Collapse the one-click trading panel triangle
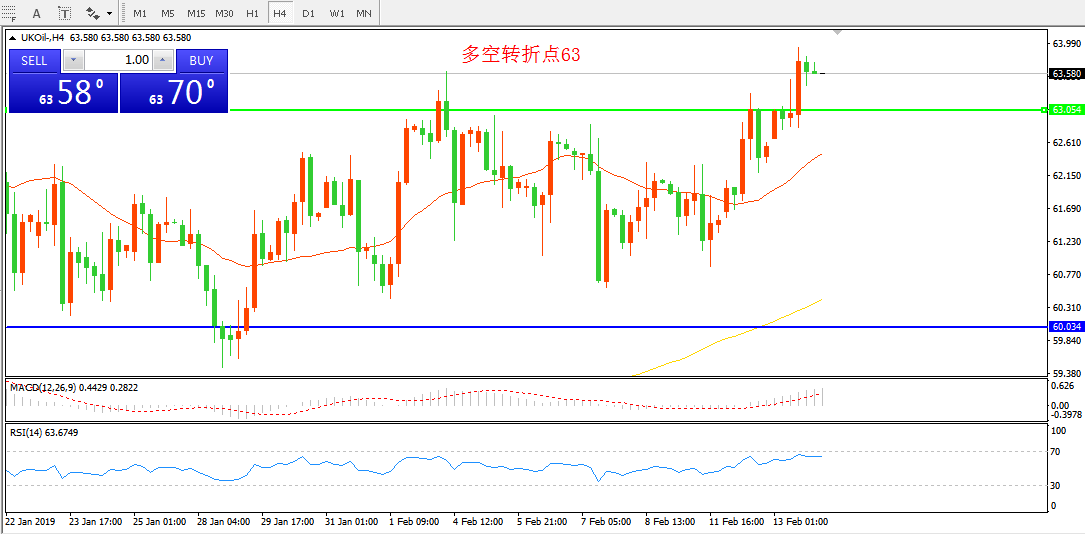This screenshot has width=1085, height=534. (x=13, y=38)
